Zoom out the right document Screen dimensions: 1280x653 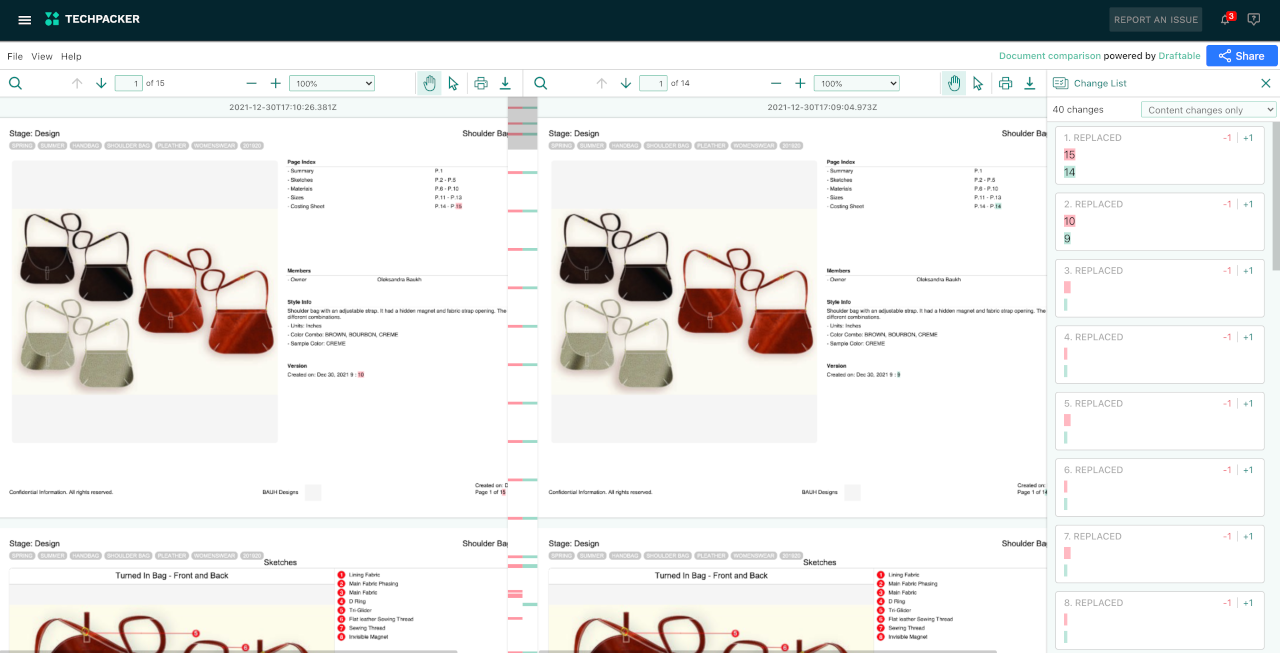[776, 83]
